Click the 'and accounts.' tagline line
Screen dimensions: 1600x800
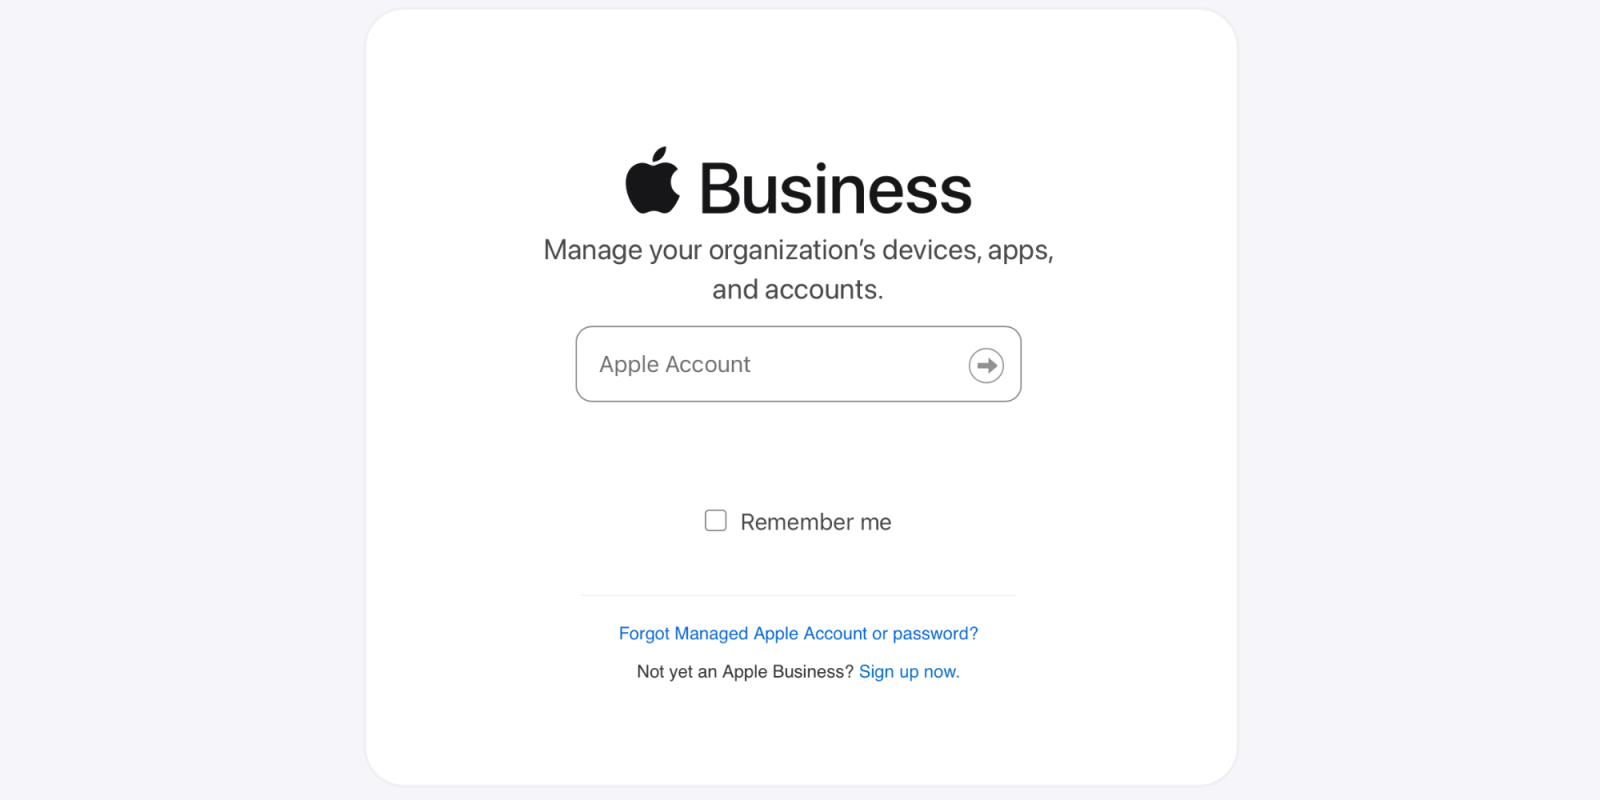(x=798, y=290)
